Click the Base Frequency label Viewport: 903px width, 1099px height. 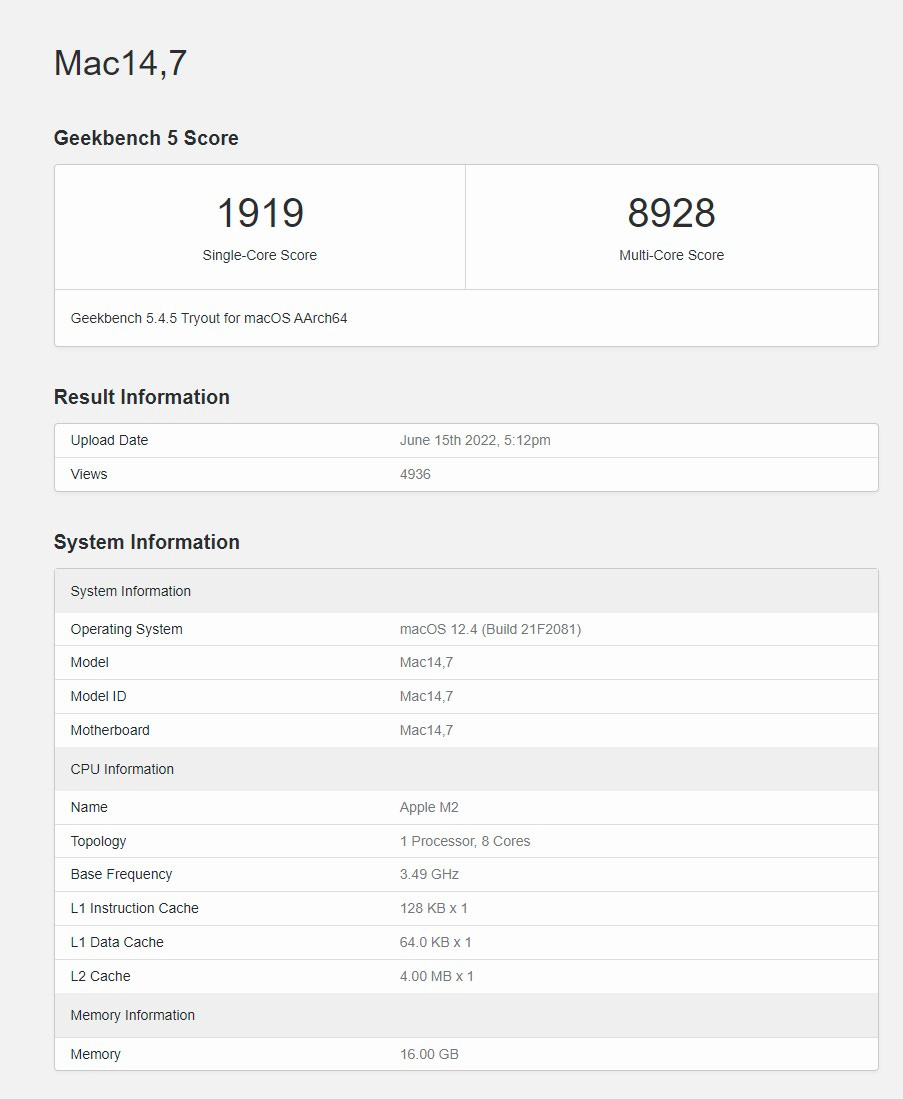(121, 874)
